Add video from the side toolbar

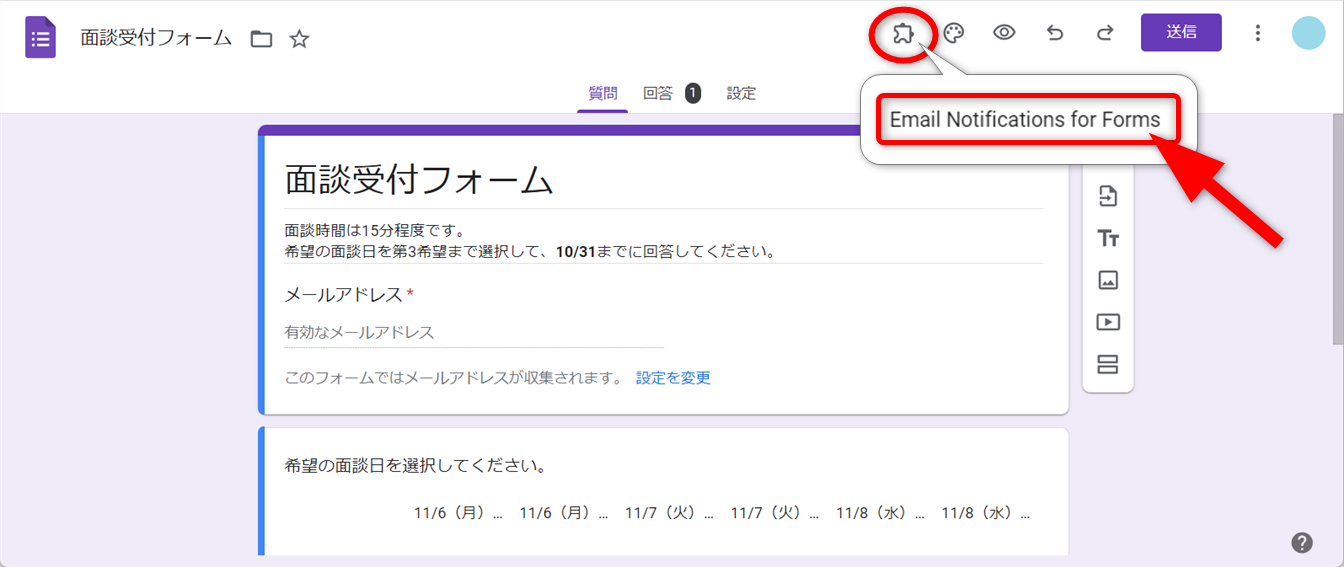pyautogui.click(x=1108, y=322)
